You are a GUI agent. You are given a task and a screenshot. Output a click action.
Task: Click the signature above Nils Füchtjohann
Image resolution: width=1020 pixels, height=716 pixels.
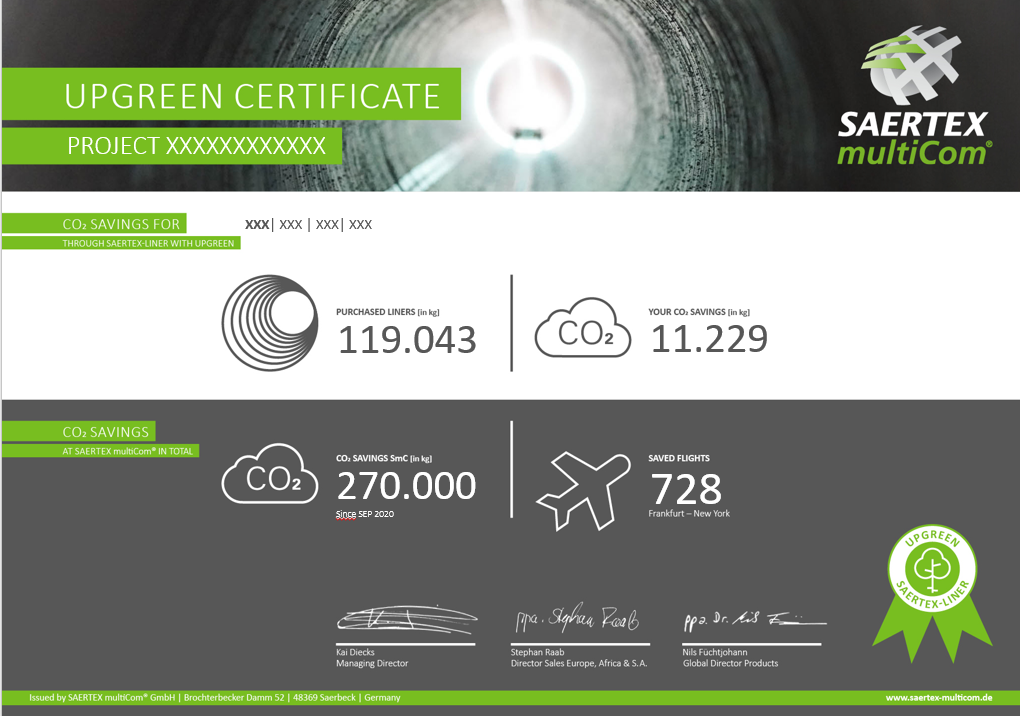755,620
